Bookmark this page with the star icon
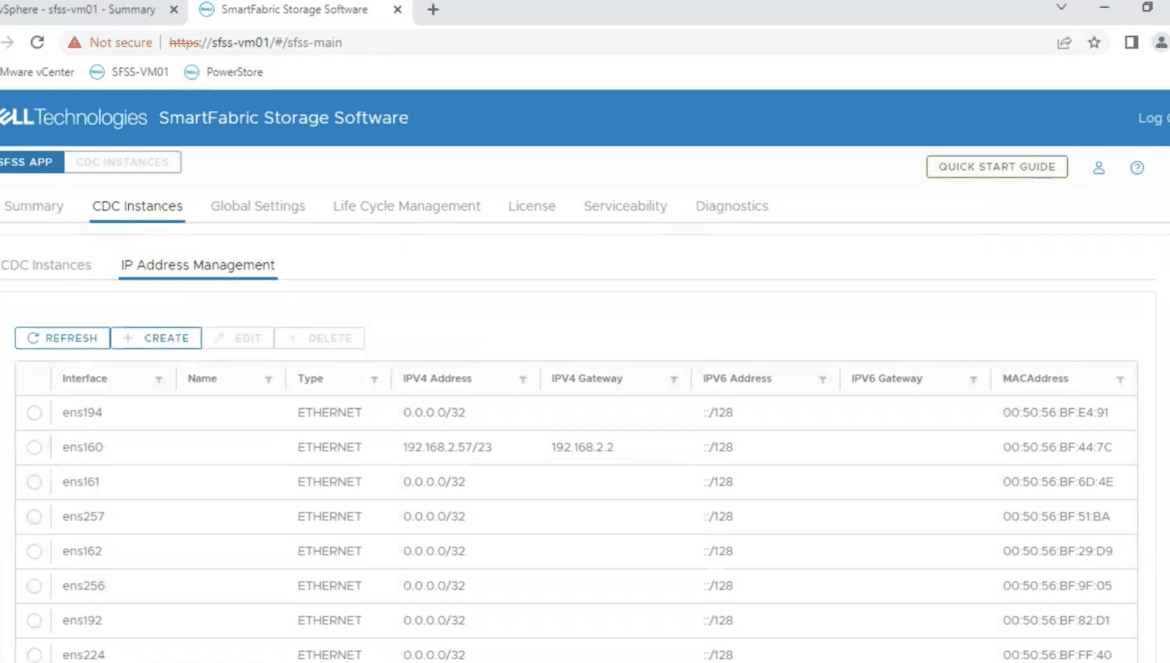The width and height of the screenshot is (1170, 663). click(x=1094, y=43)
